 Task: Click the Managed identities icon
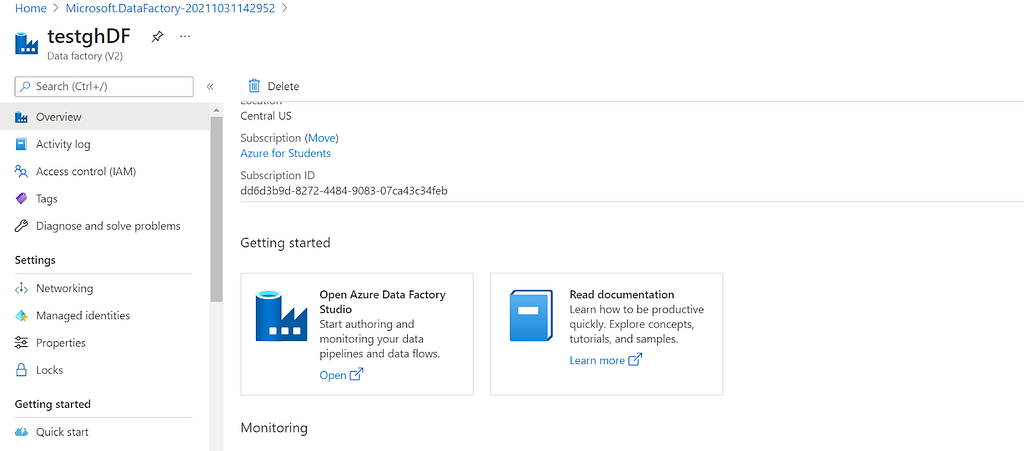click(22, 316)
